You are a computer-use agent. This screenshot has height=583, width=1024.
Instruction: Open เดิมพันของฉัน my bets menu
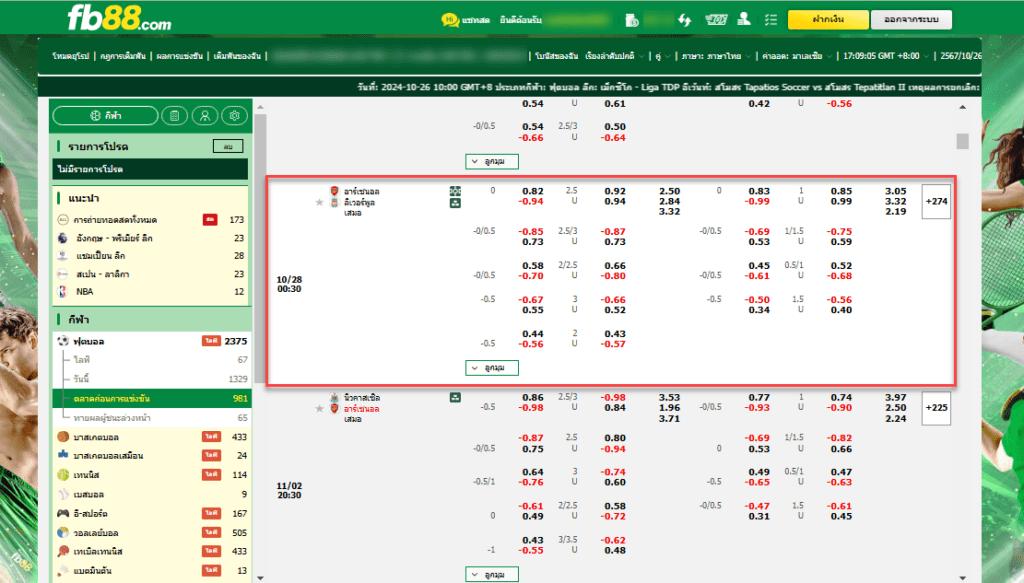pos(237,56)
